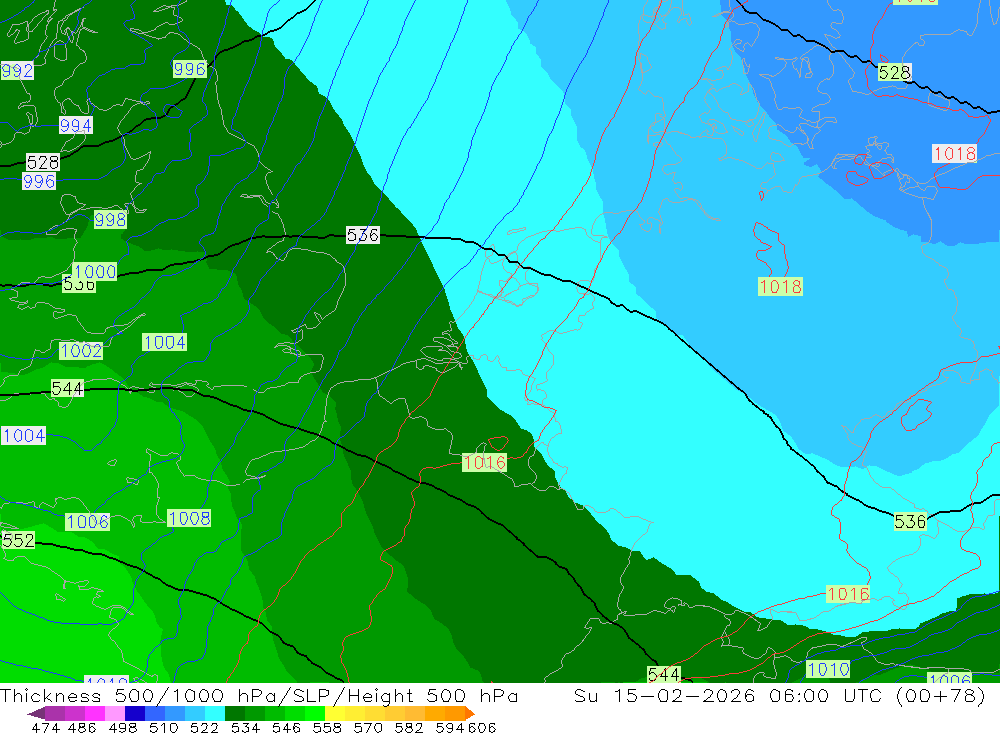Viewport: 1000px width, 733px height.
Task: Click the 1010 isobar label
Action: point(828,669)
